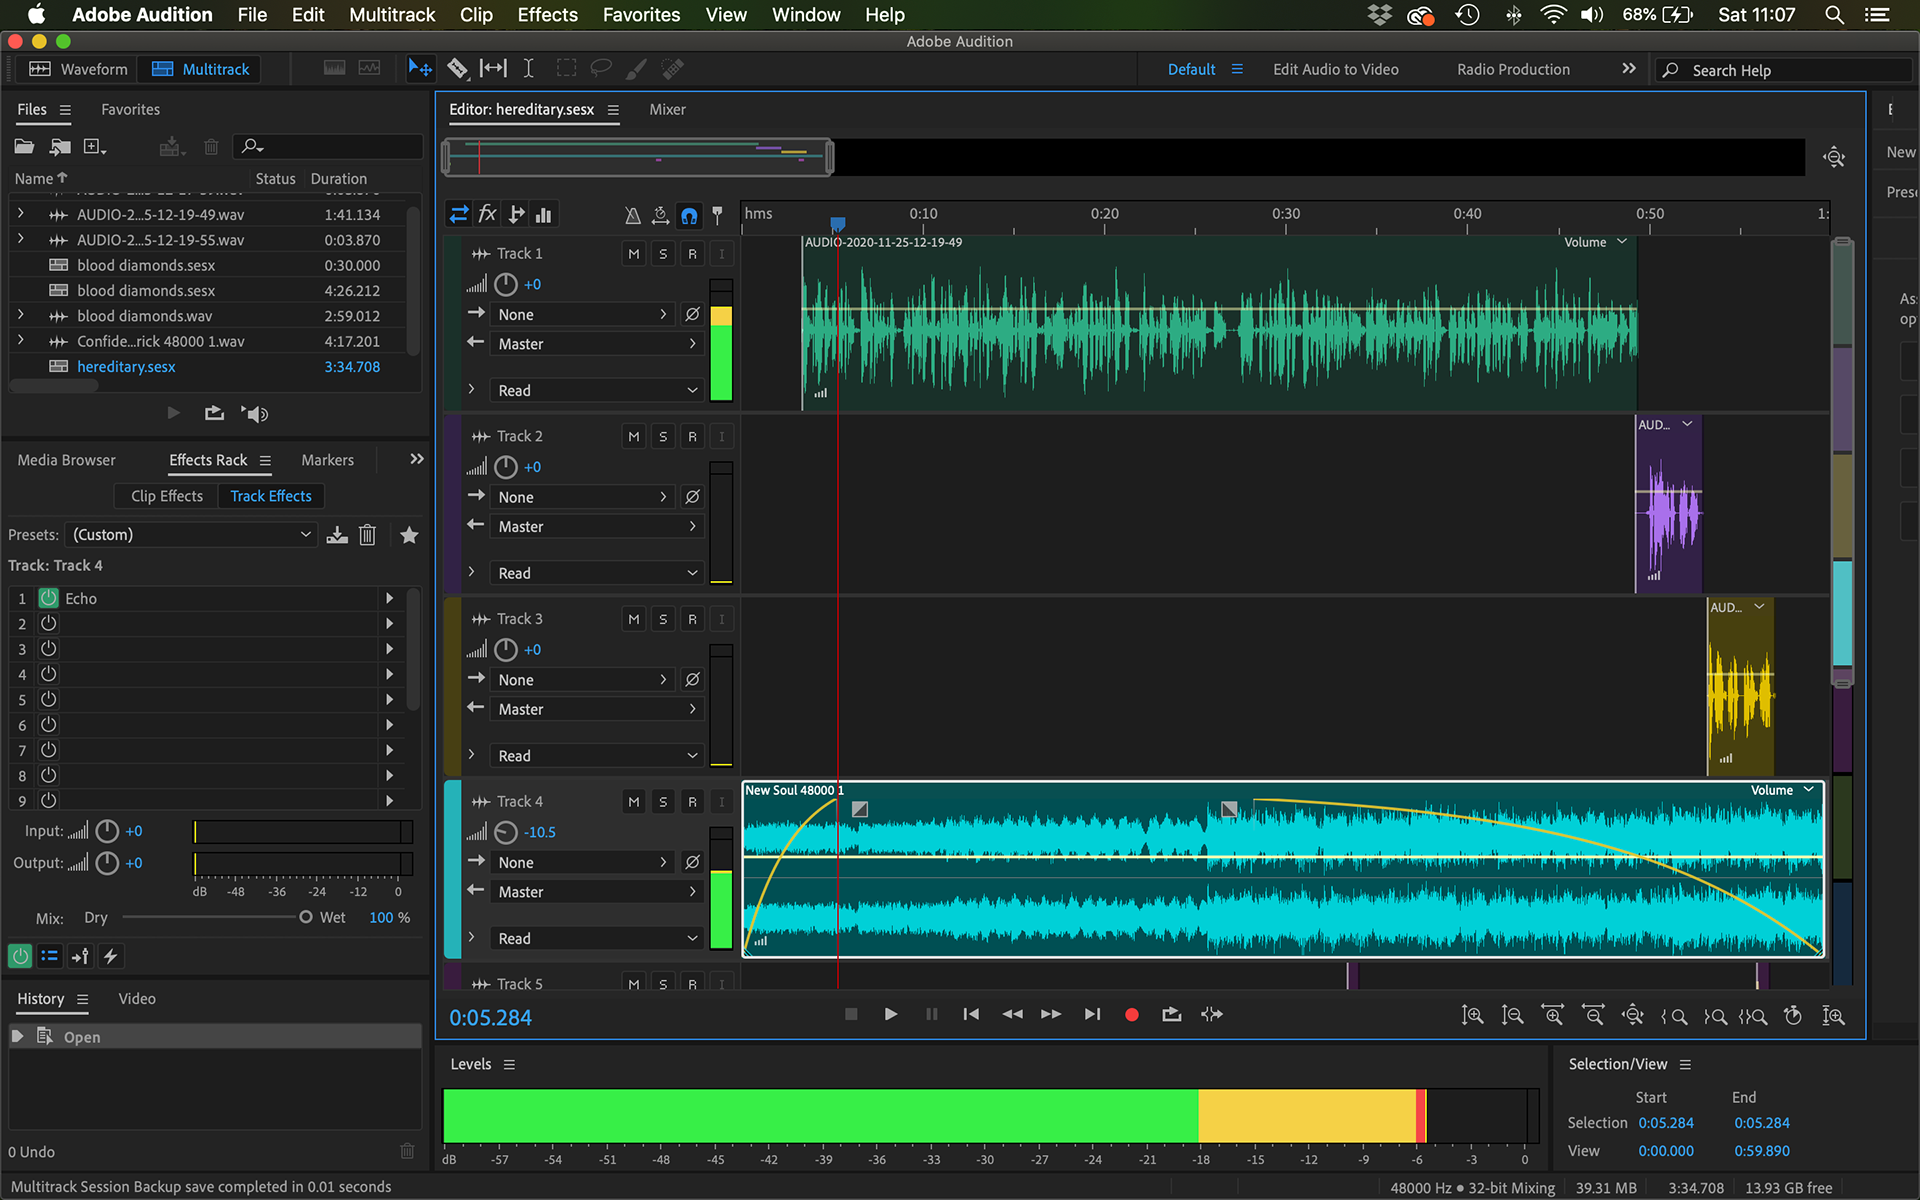Show track EQ view icon

point(544,214)
